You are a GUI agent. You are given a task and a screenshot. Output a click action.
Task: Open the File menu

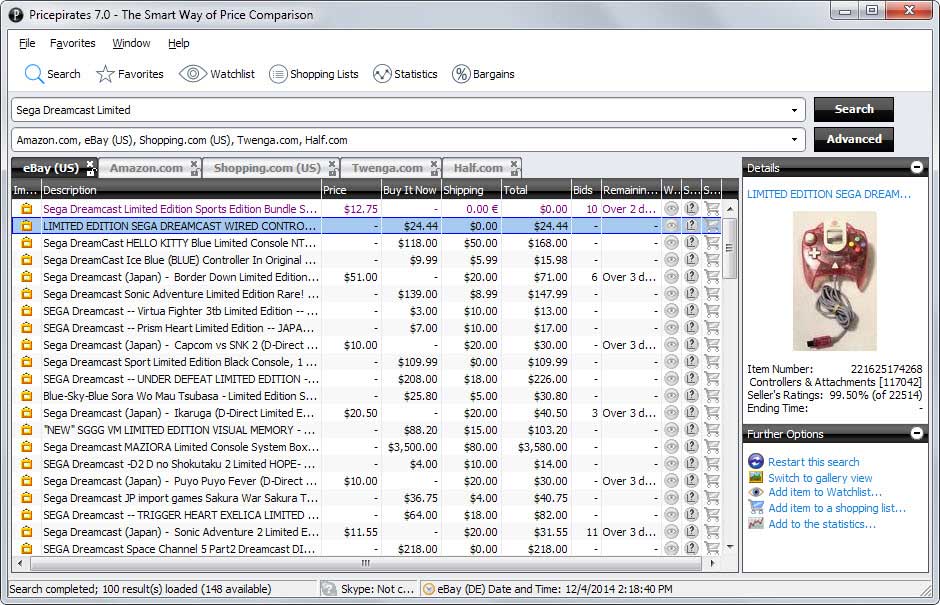pyautogui.click(x=27, y=43)
